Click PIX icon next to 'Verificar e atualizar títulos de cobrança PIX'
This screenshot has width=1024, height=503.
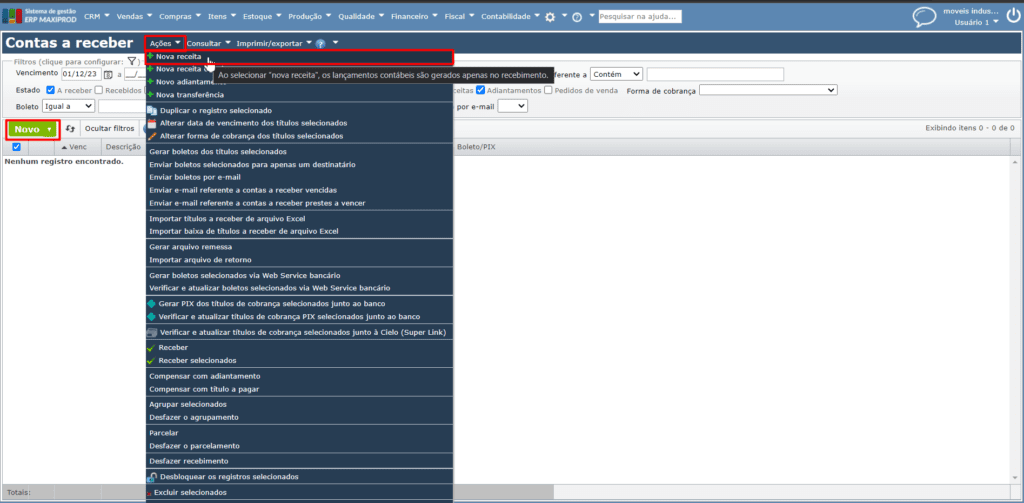point(152,317)
